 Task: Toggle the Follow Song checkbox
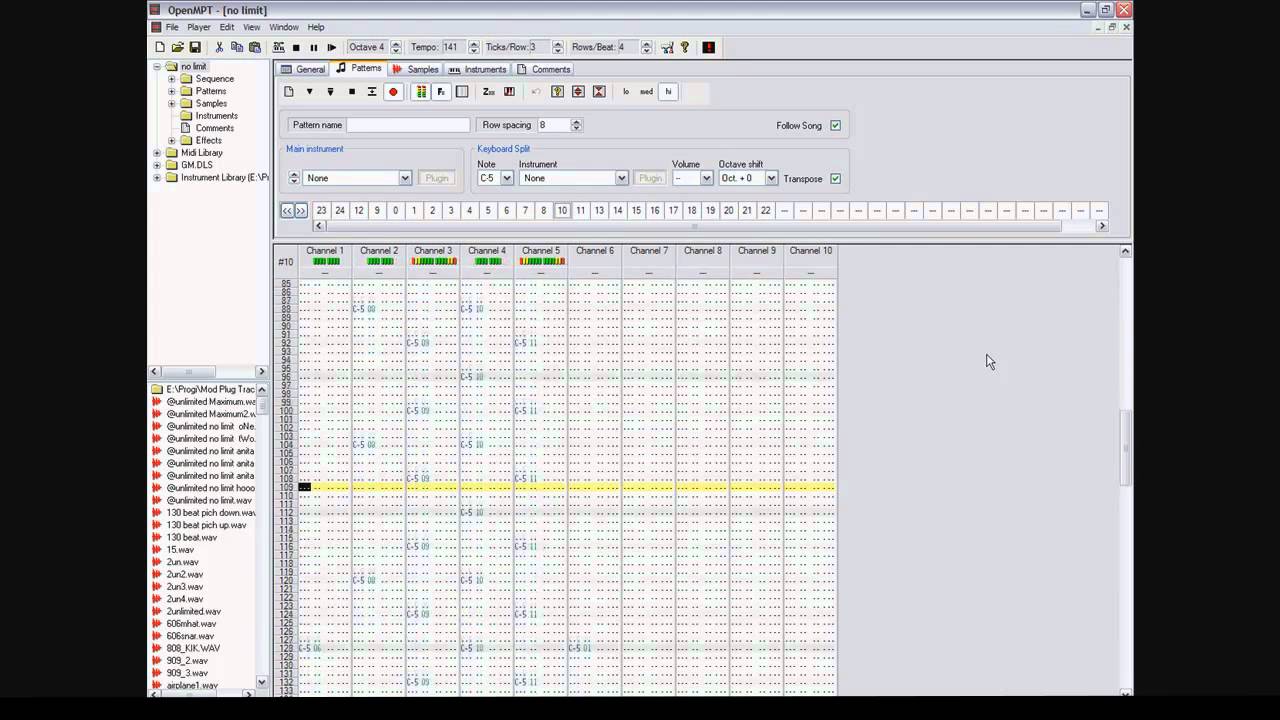835,125
